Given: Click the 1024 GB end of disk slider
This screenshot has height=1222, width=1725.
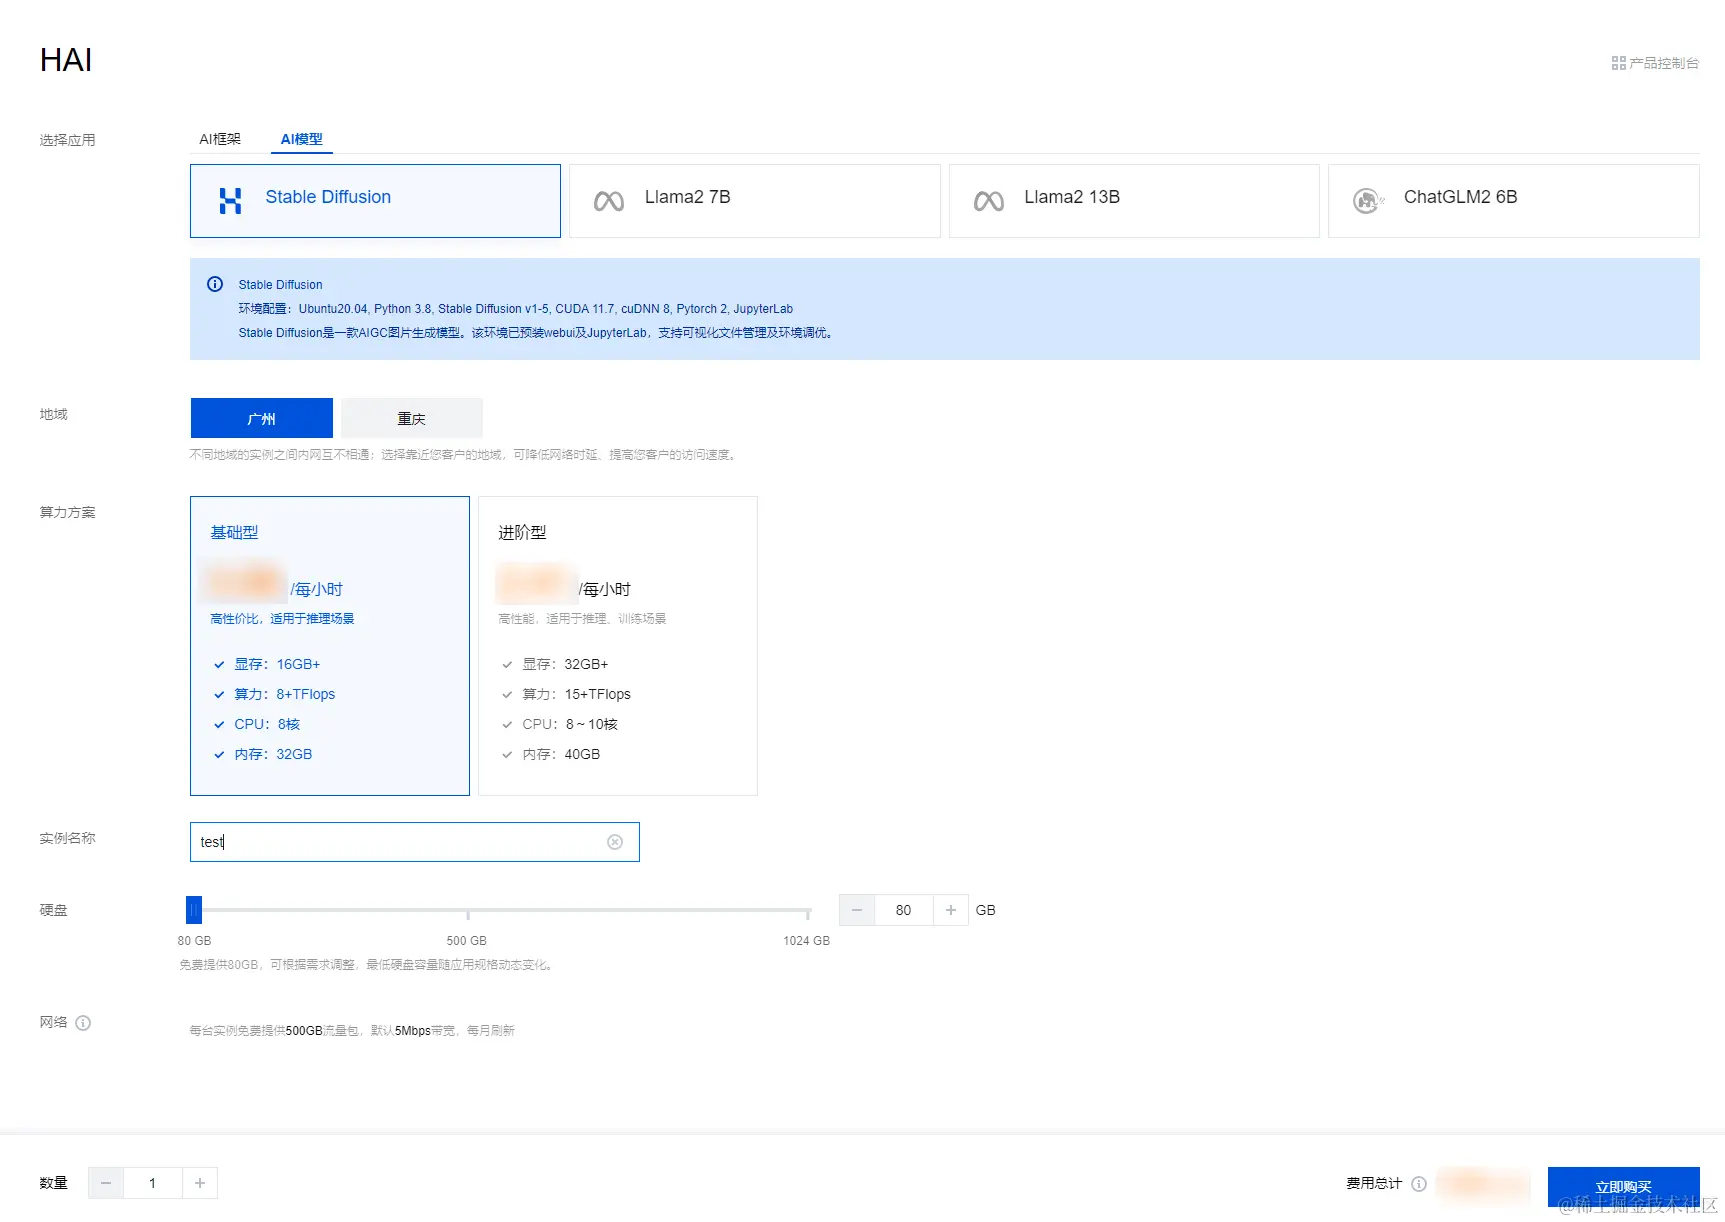Looking at the screenshot, I should point(807,941).
